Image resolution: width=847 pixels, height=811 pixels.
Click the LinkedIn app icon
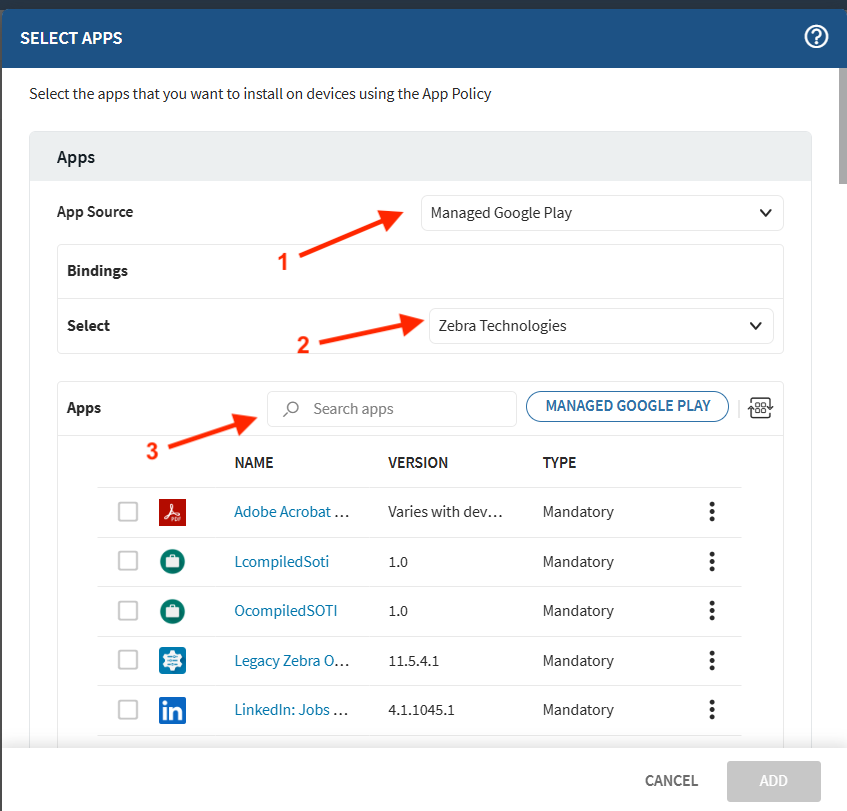coord(173,710)
